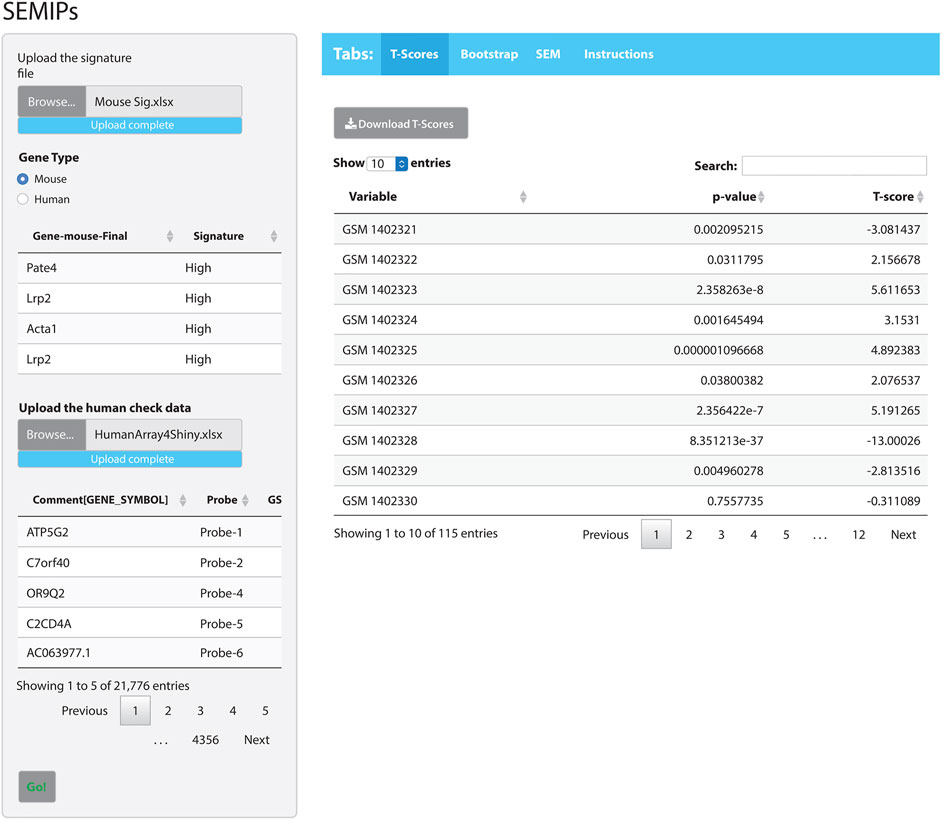Image resolution: width=941 pixels, height=820 pixels.
Task: Go to T-scores page 3
Action: click(721, 534)
